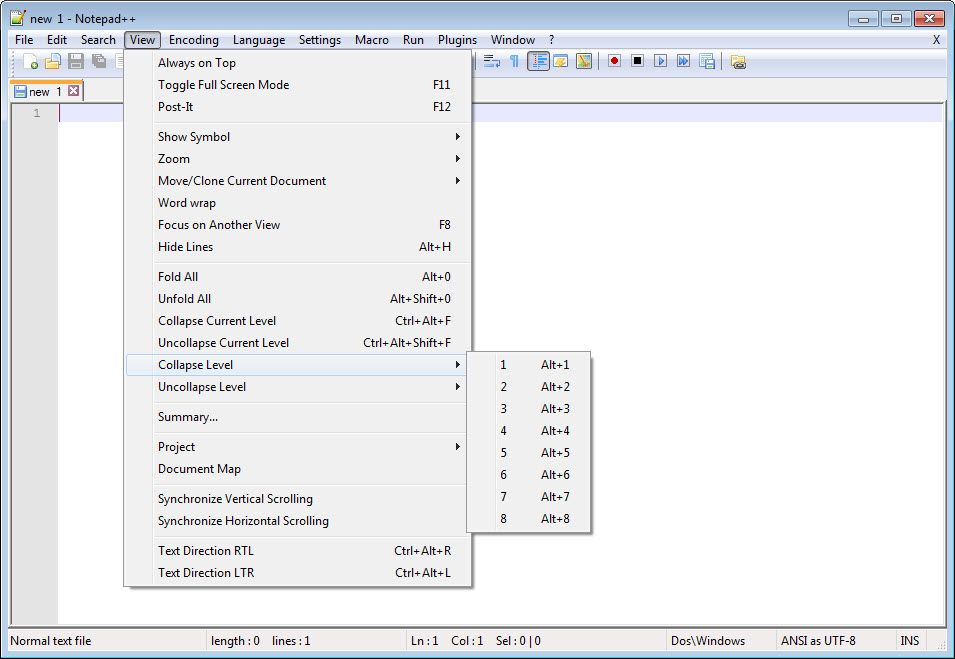
Task: Toggle Word wrap toolbar icon
Action: pos(492,61)
